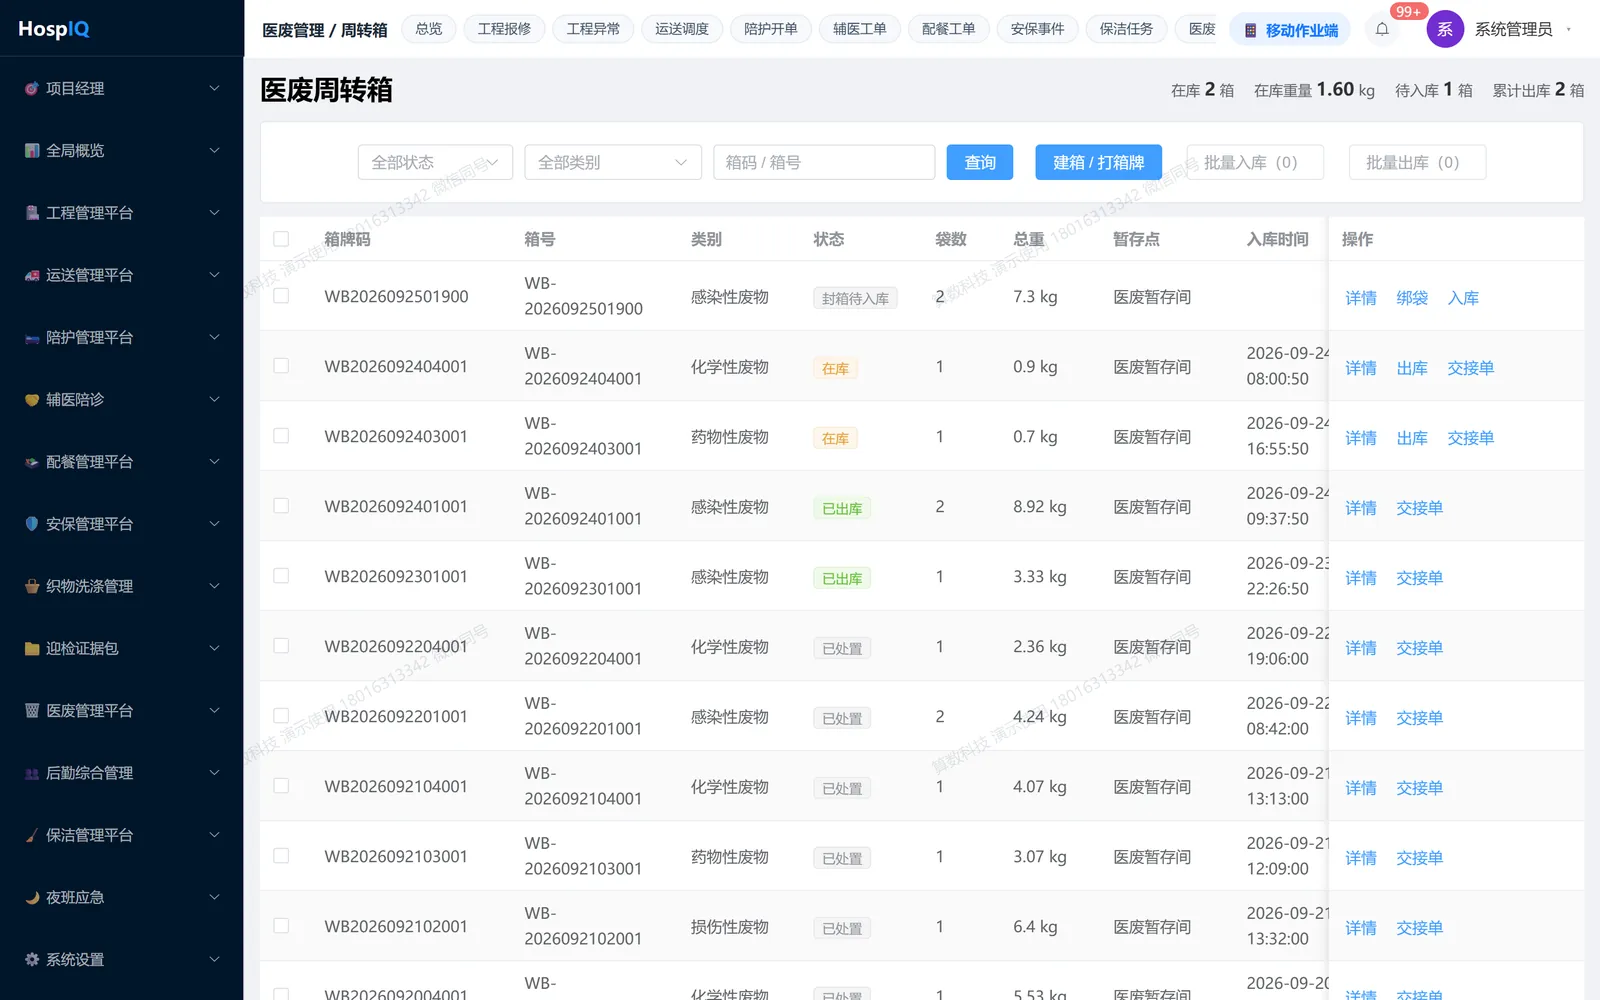This screenshot has width=1600, height=1000.
Task: Click the 医废管理平台 bin icon
Action: point(32,711)
